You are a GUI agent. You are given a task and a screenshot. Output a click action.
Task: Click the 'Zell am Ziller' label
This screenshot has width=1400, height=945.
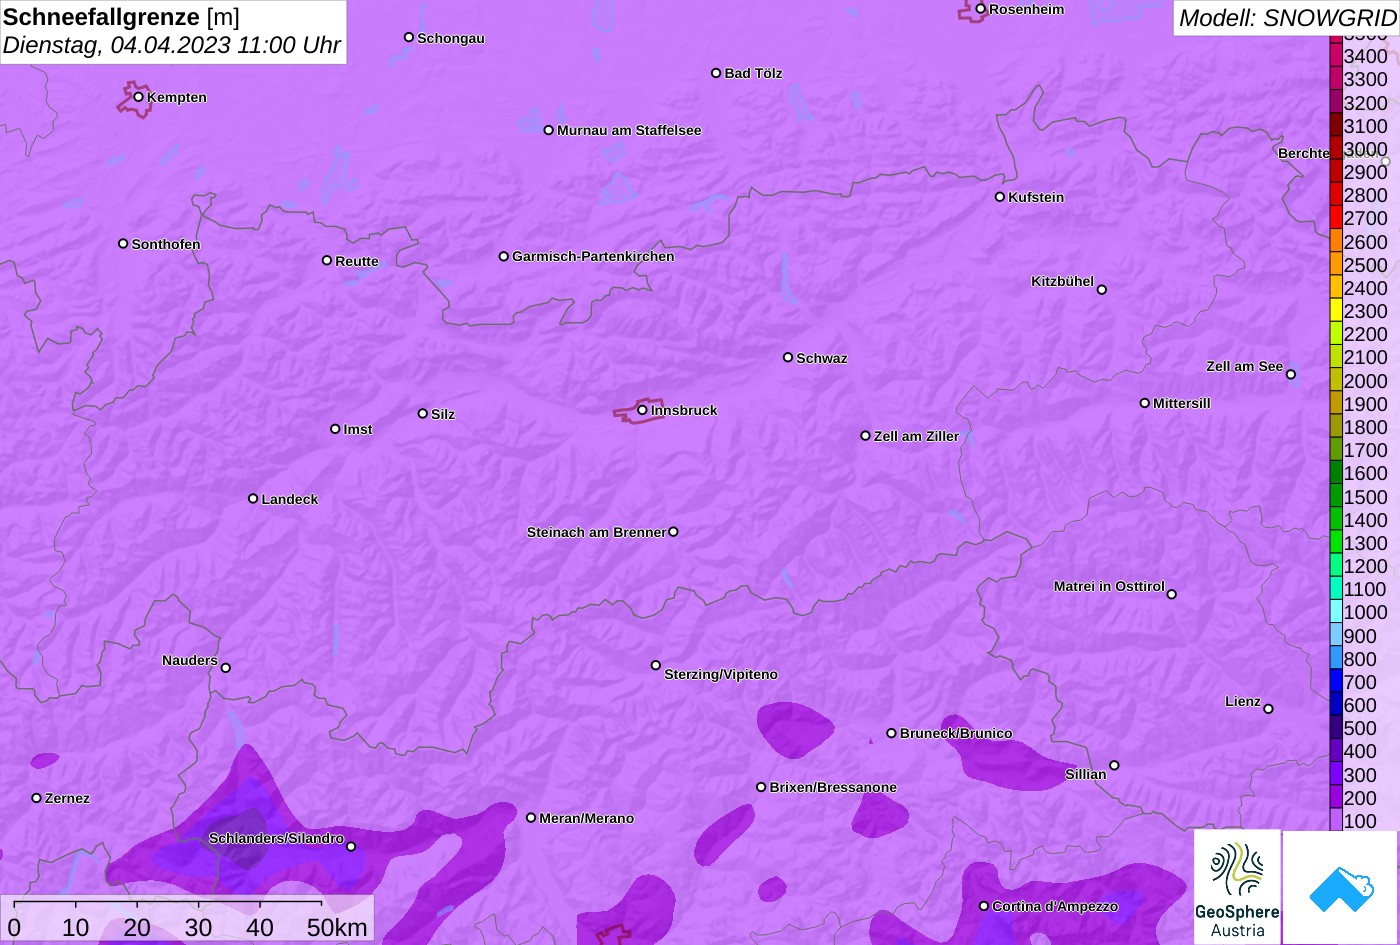916,436
